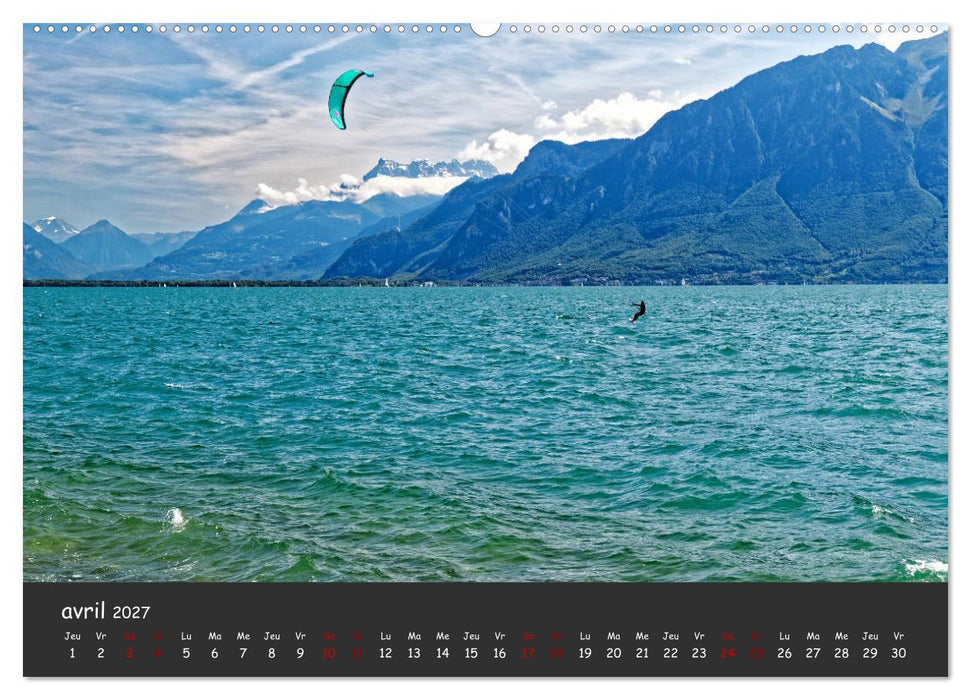Viewport: 971px width, 700px height.
Task: Select date 15 in the calendar row
Action: (471, 653)
